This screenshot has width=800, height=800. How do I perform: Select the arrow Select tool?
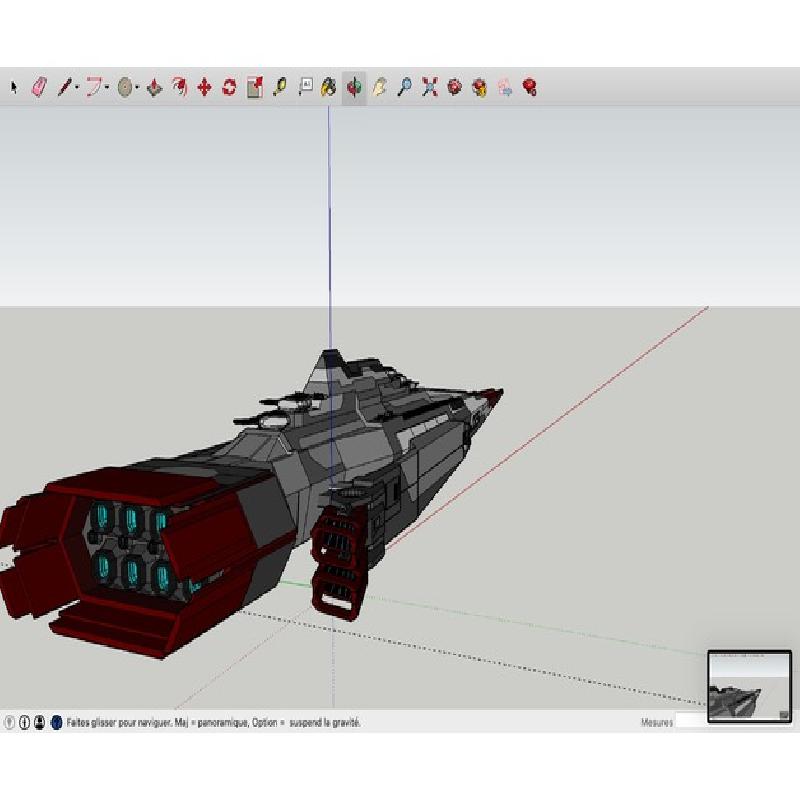click(14, 88)
